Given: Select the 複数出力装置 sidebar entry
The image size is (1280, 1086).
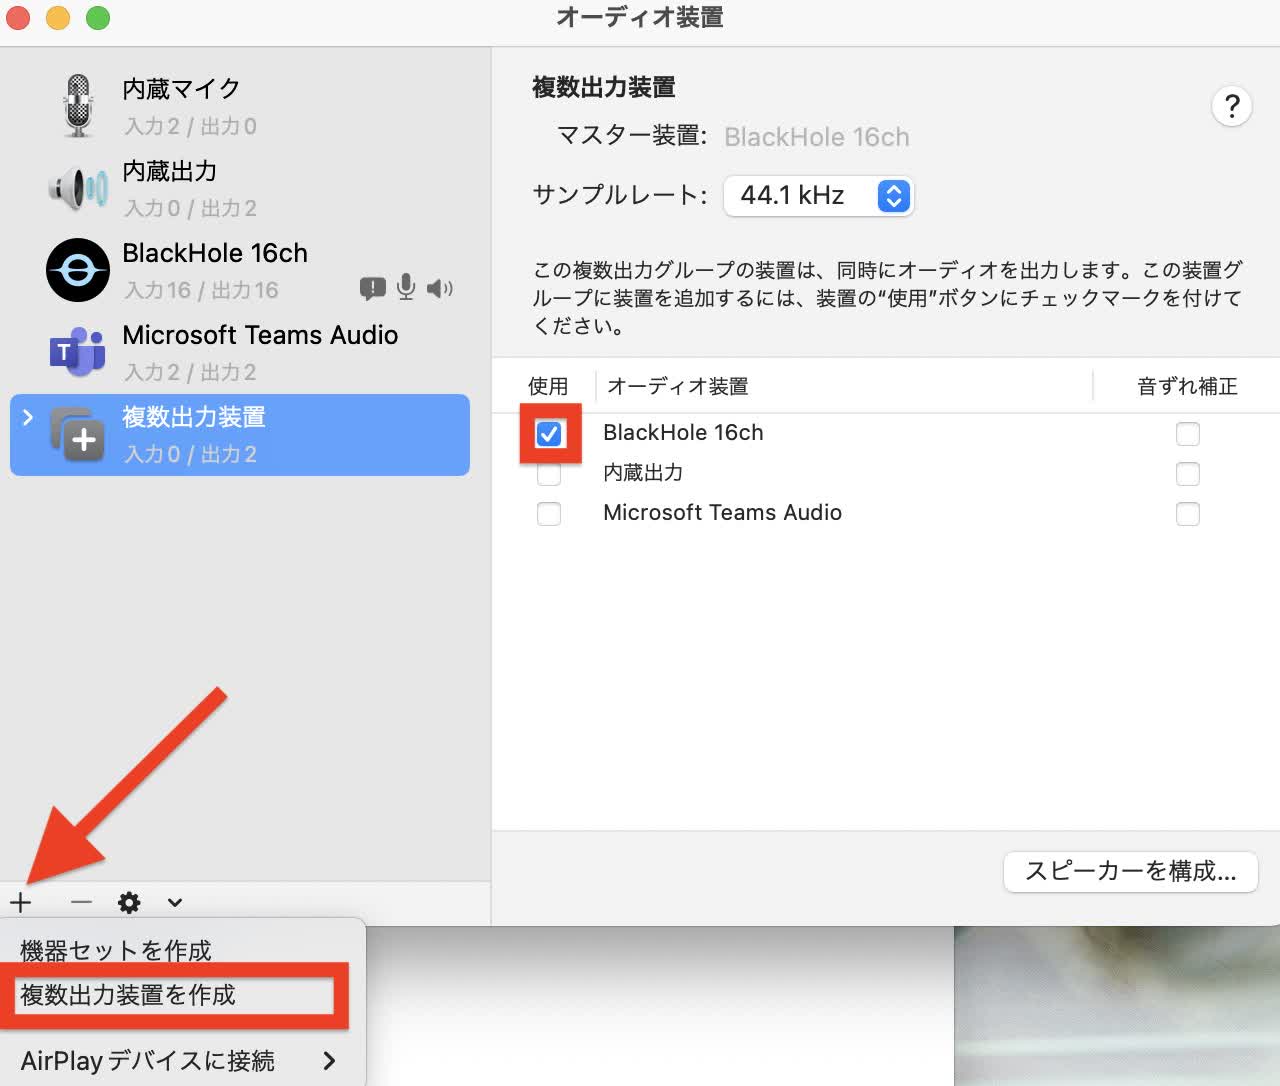Looking at the screenshot, I should 240,435.
